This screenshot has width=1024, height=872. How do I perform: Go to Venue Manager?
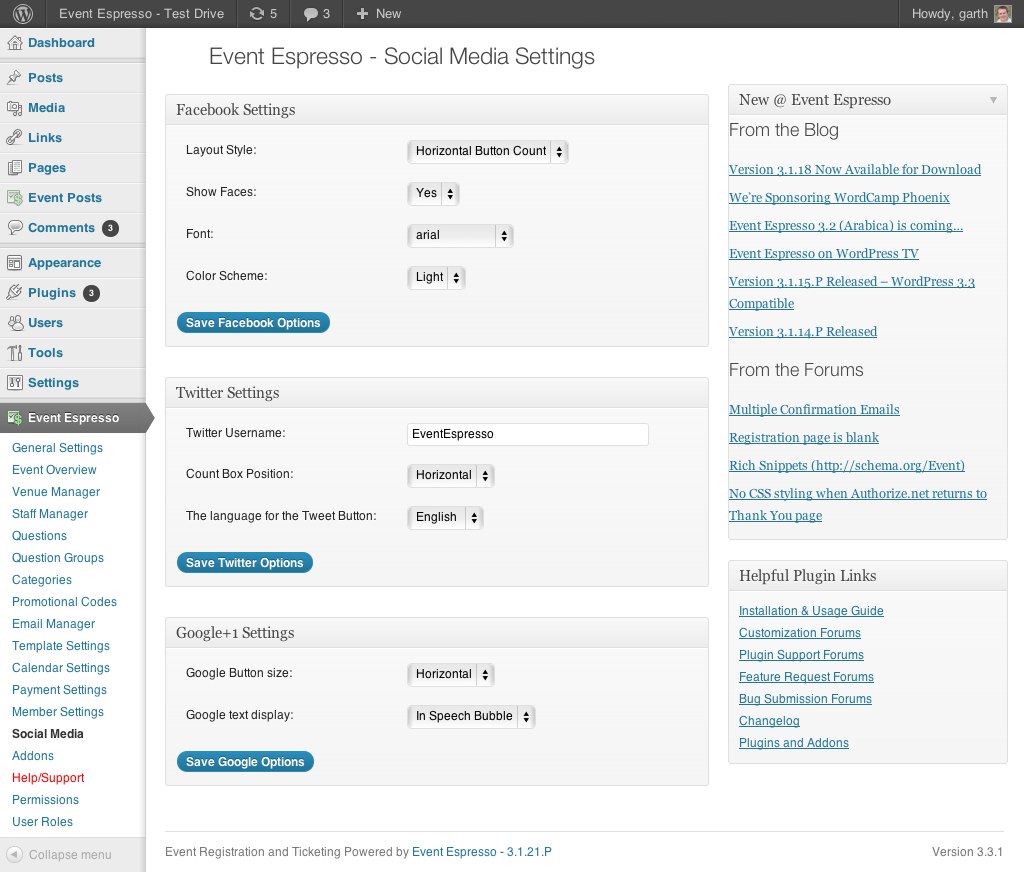(56, 492)
